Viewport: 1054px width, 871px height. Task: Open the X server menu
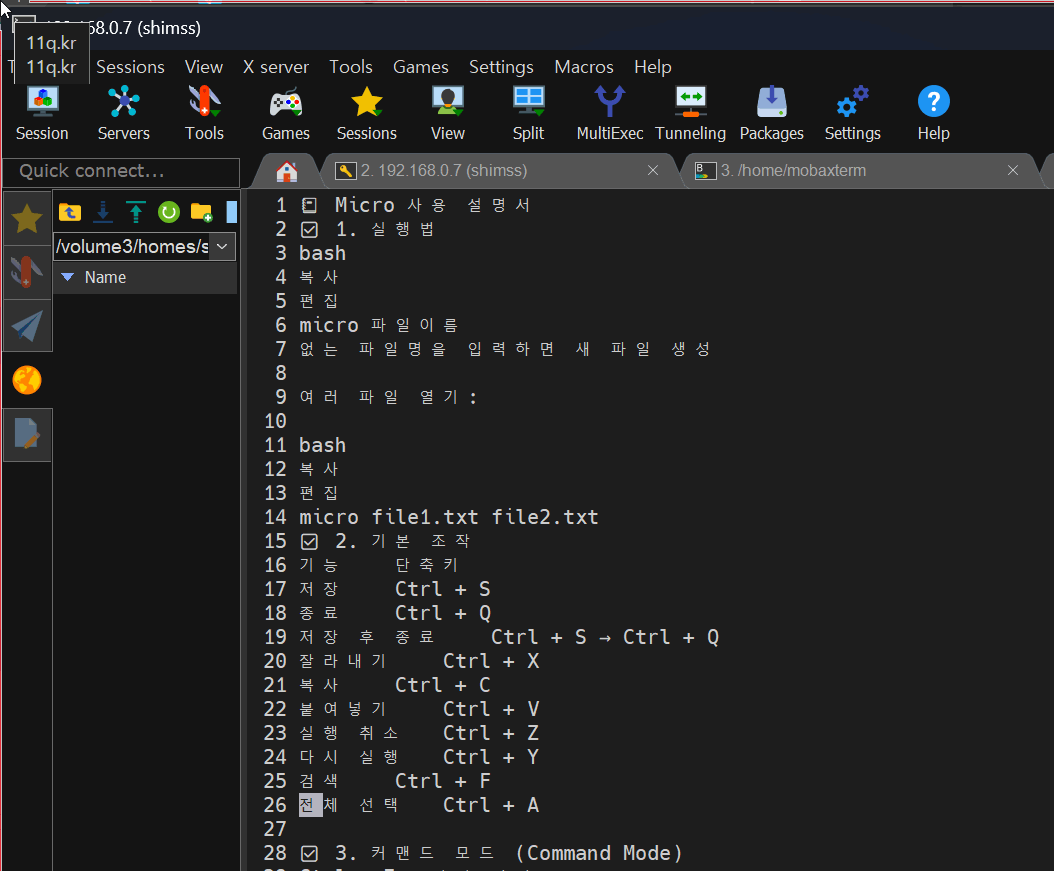pos(276,67)
